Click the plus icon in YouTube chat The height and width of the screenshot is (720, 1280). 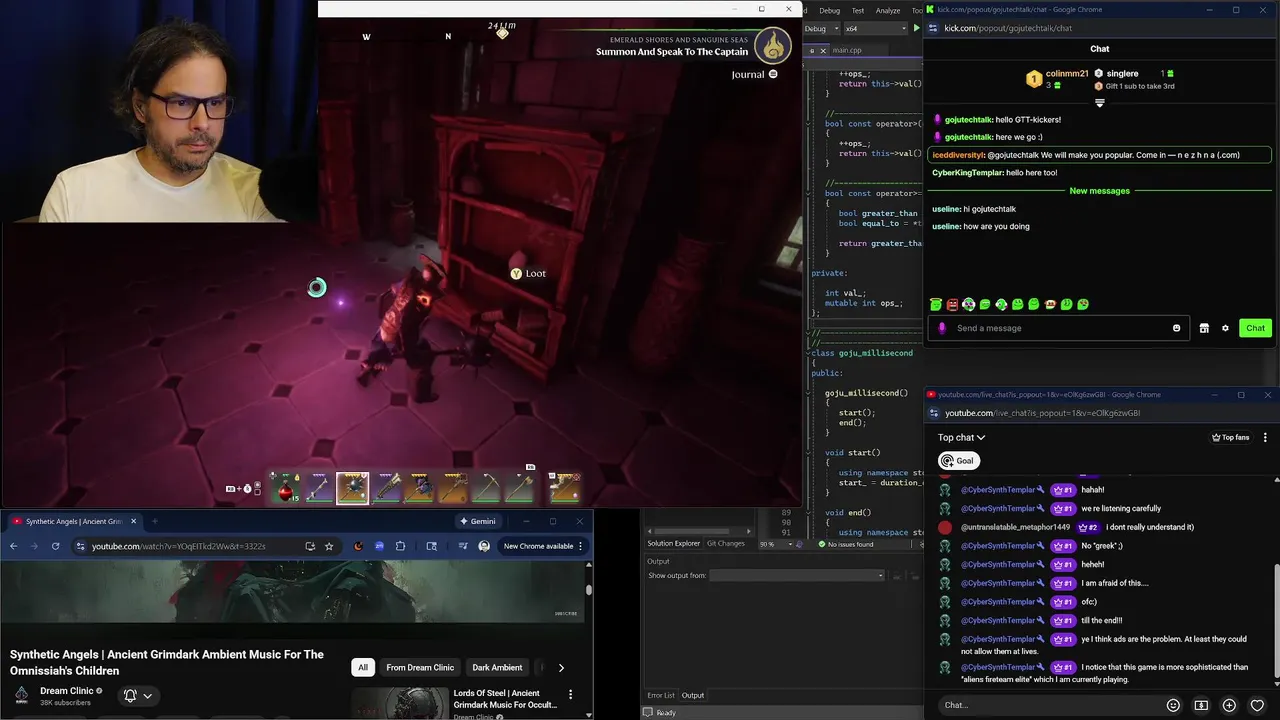[1229, 705]
